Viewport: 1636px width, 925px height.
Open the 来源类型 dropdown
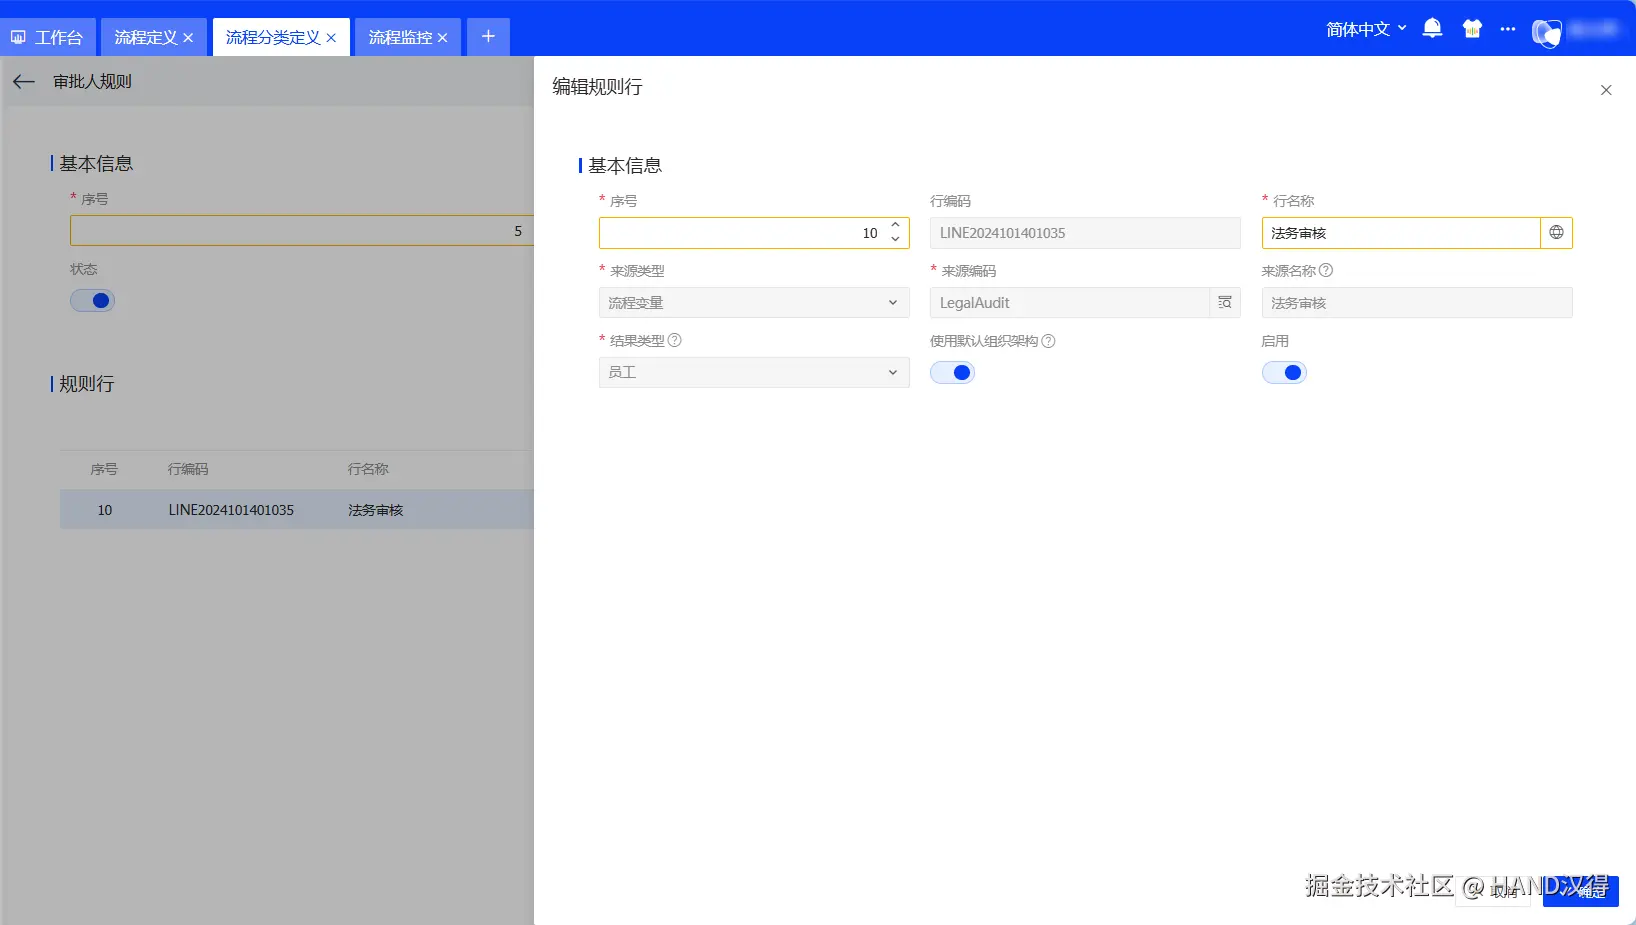754,303
